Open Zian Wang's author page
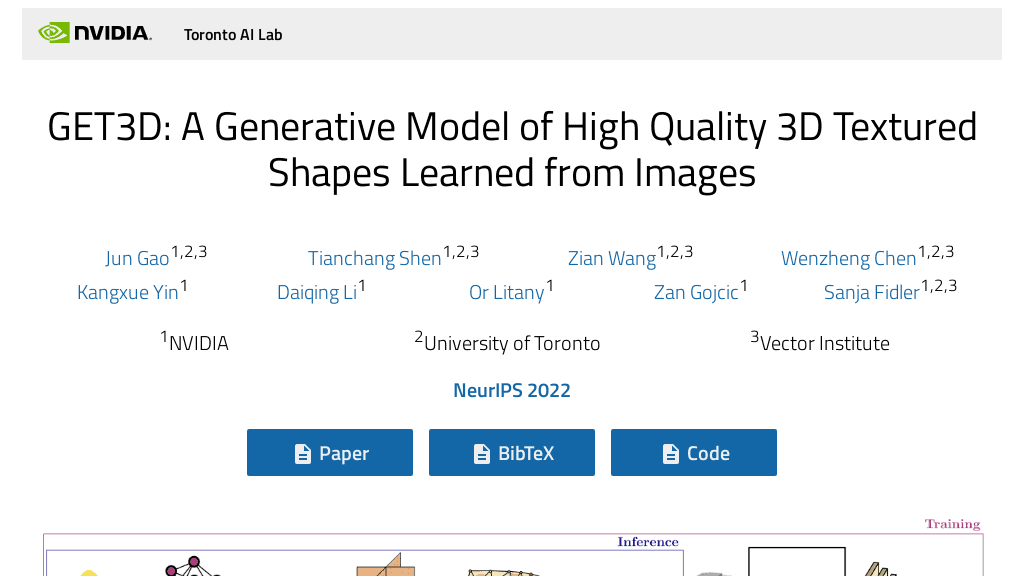This screenshot has height=576, width=1024. pyautogui.click(x=612, y=258)
